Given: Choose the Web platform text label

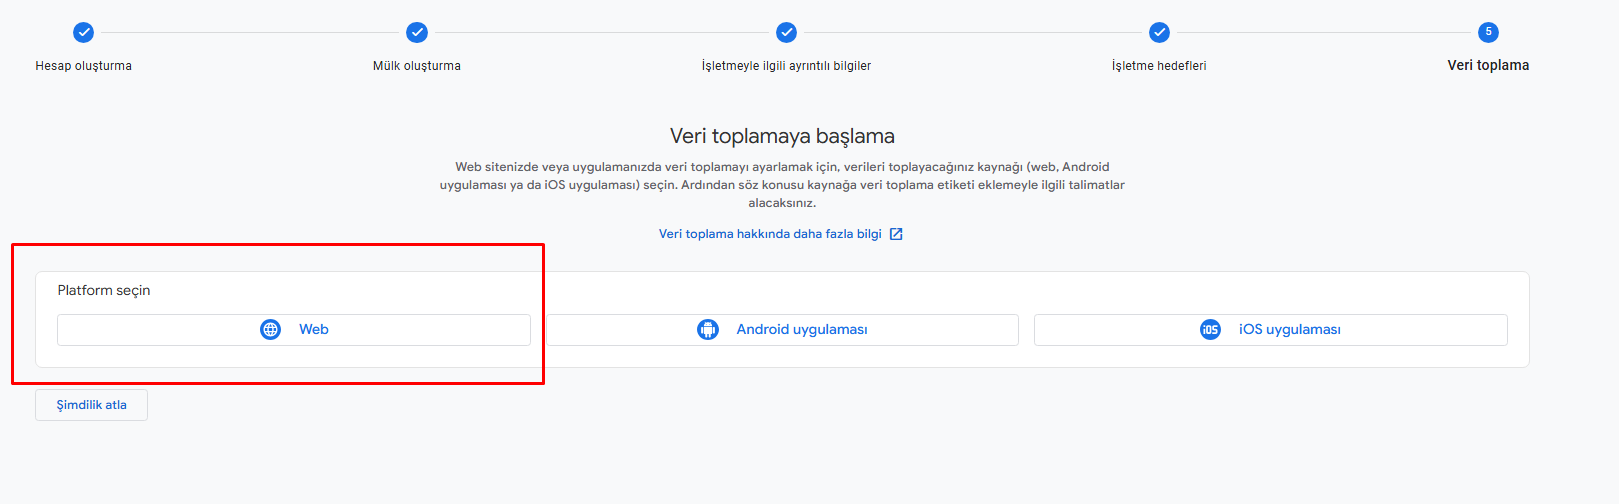Looking at the screenshot, I should (314, 330).
